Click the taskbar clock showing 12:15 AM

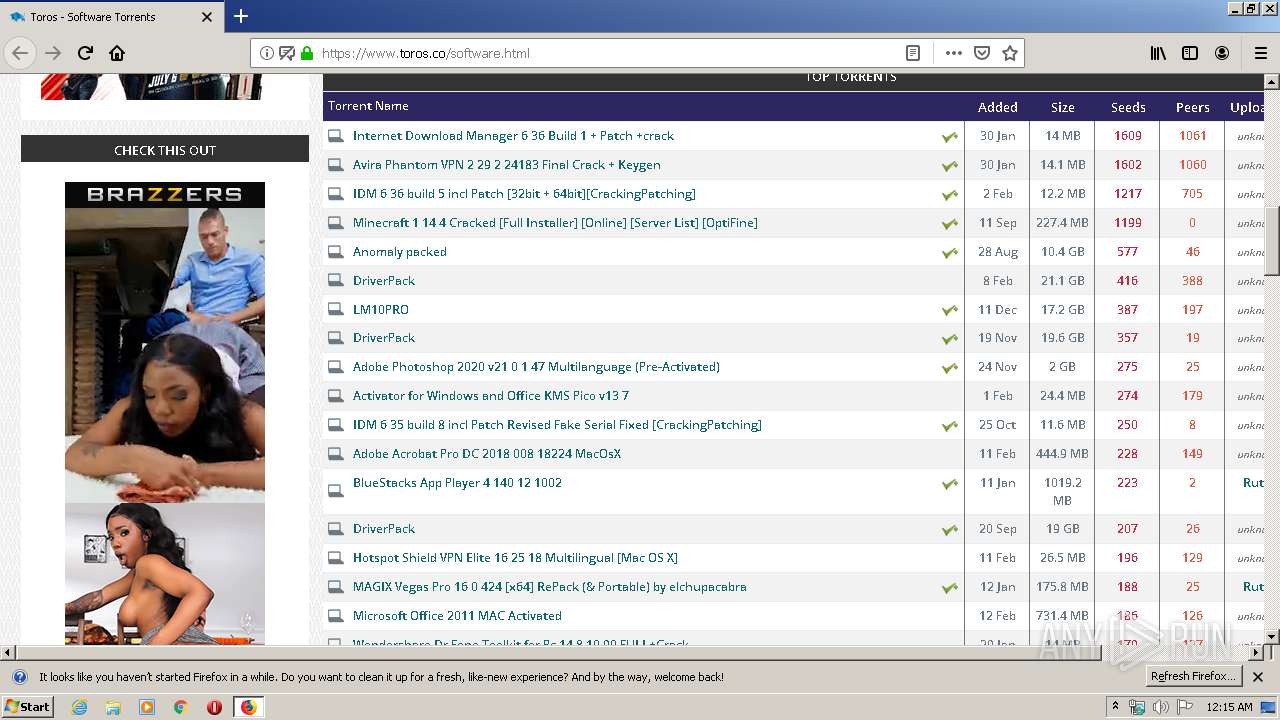(x=1229, y=707)
